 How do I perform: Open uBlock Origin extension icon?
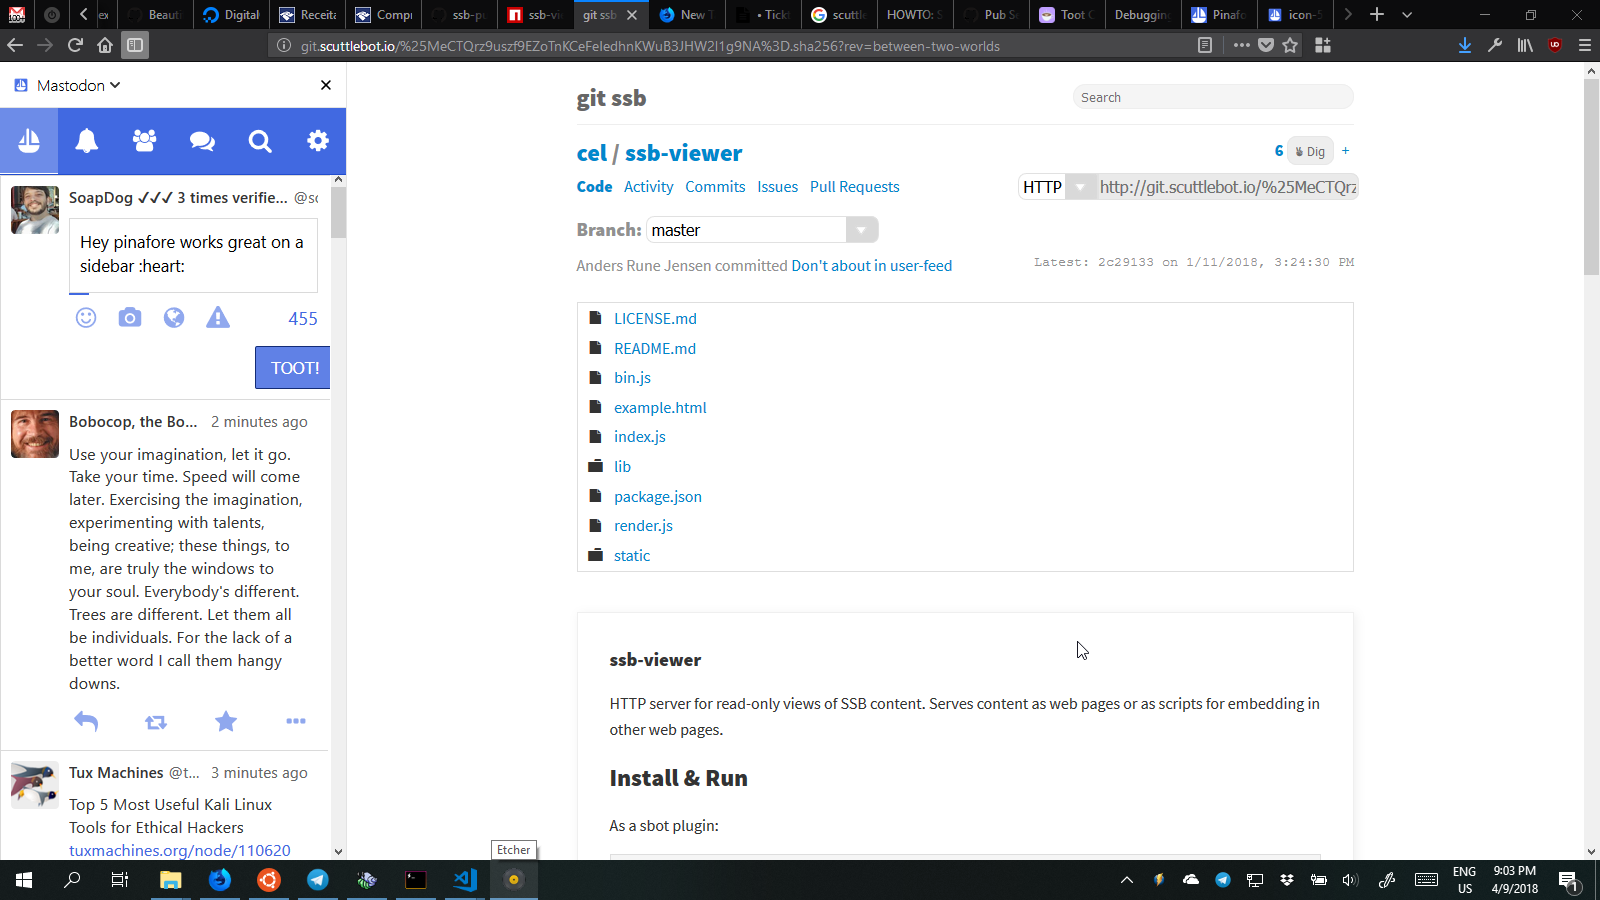click(x=1555, y=45)
